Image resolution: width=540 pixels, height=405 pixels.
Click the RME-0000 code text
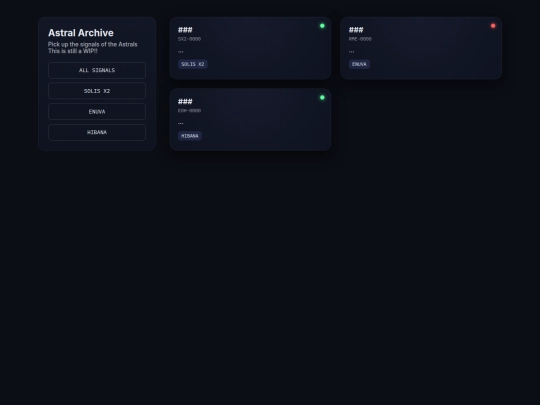pos(360,39)
